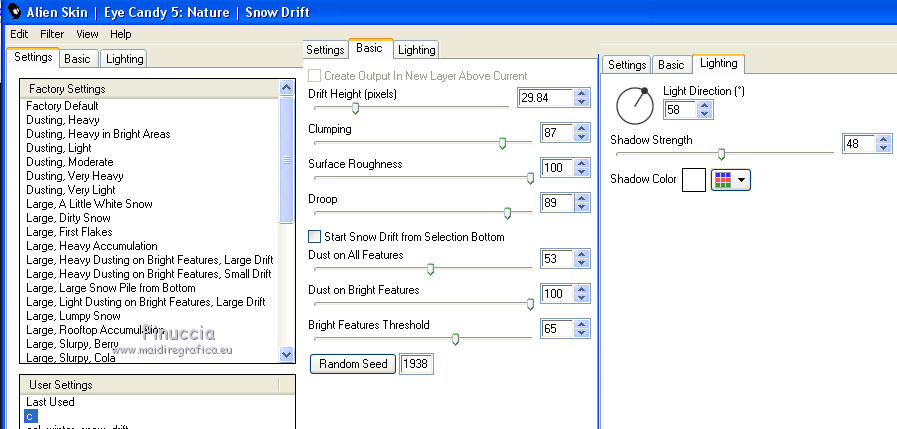This screenshot has height=429, width=897.
Task: Select Large, Lumpy Snow preset
Action: click(x=73, y=316)
